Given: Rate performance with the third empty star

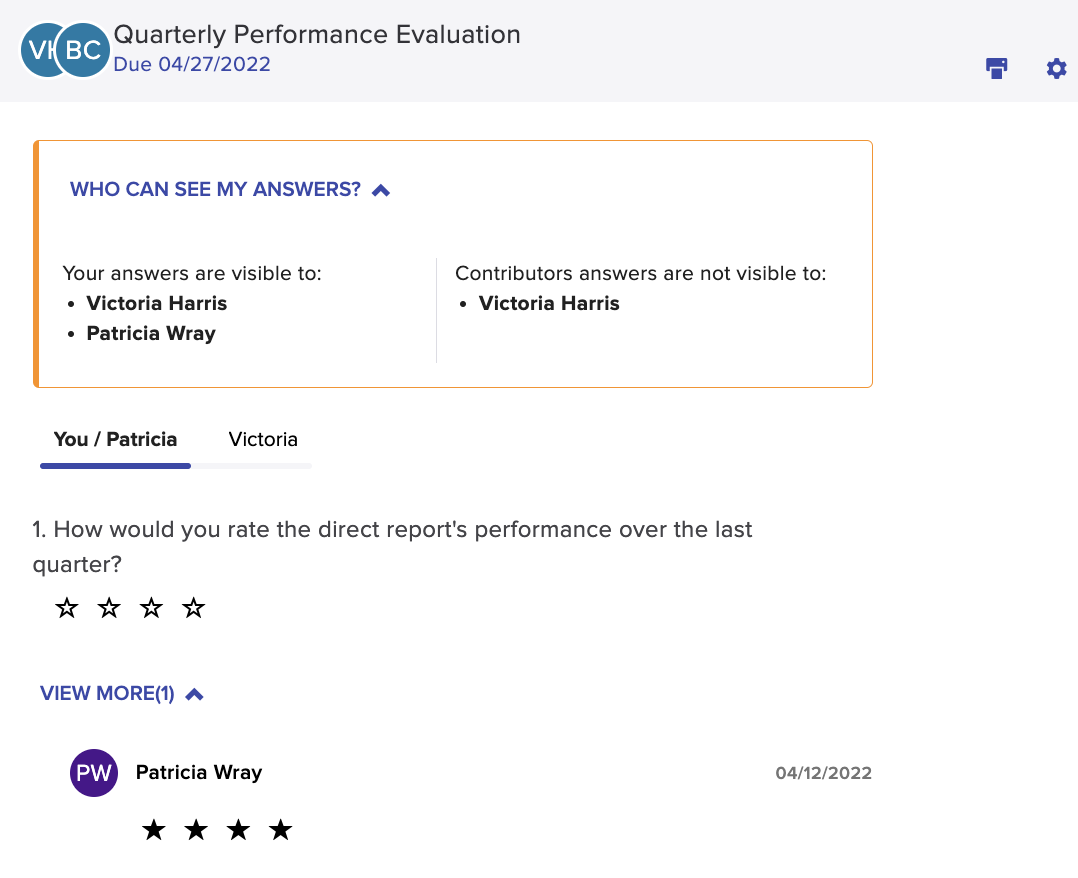Looking at the screenshot, I should pos(151,608).
